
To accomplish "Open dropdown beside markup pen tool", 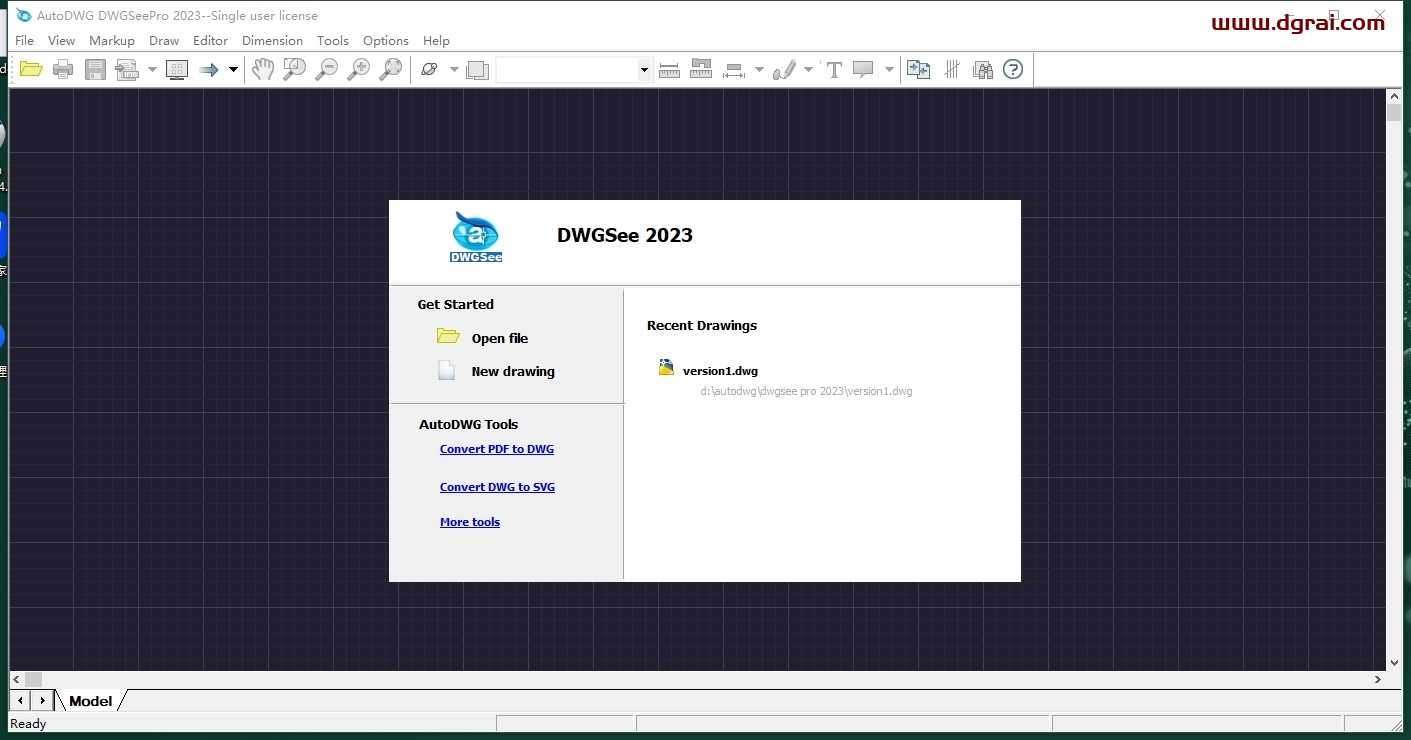I will 808,69.
